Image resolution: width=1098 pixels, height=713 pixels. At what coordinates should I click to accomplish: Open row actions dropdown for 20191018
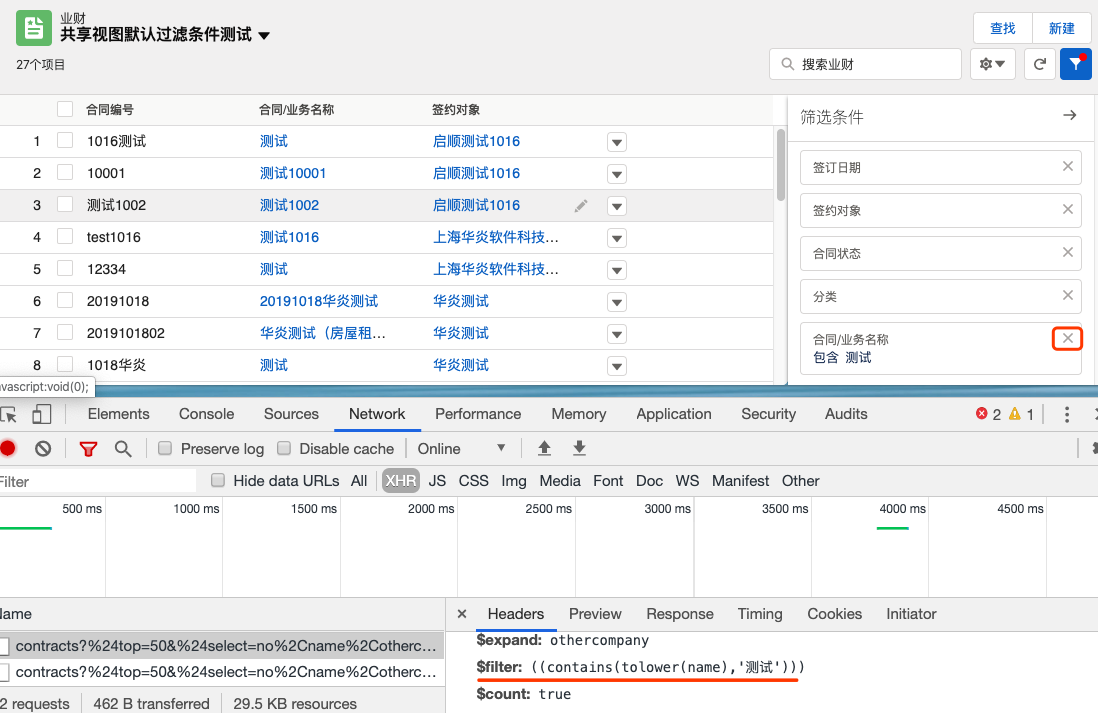pyautogui.click(x=616, y=302)
